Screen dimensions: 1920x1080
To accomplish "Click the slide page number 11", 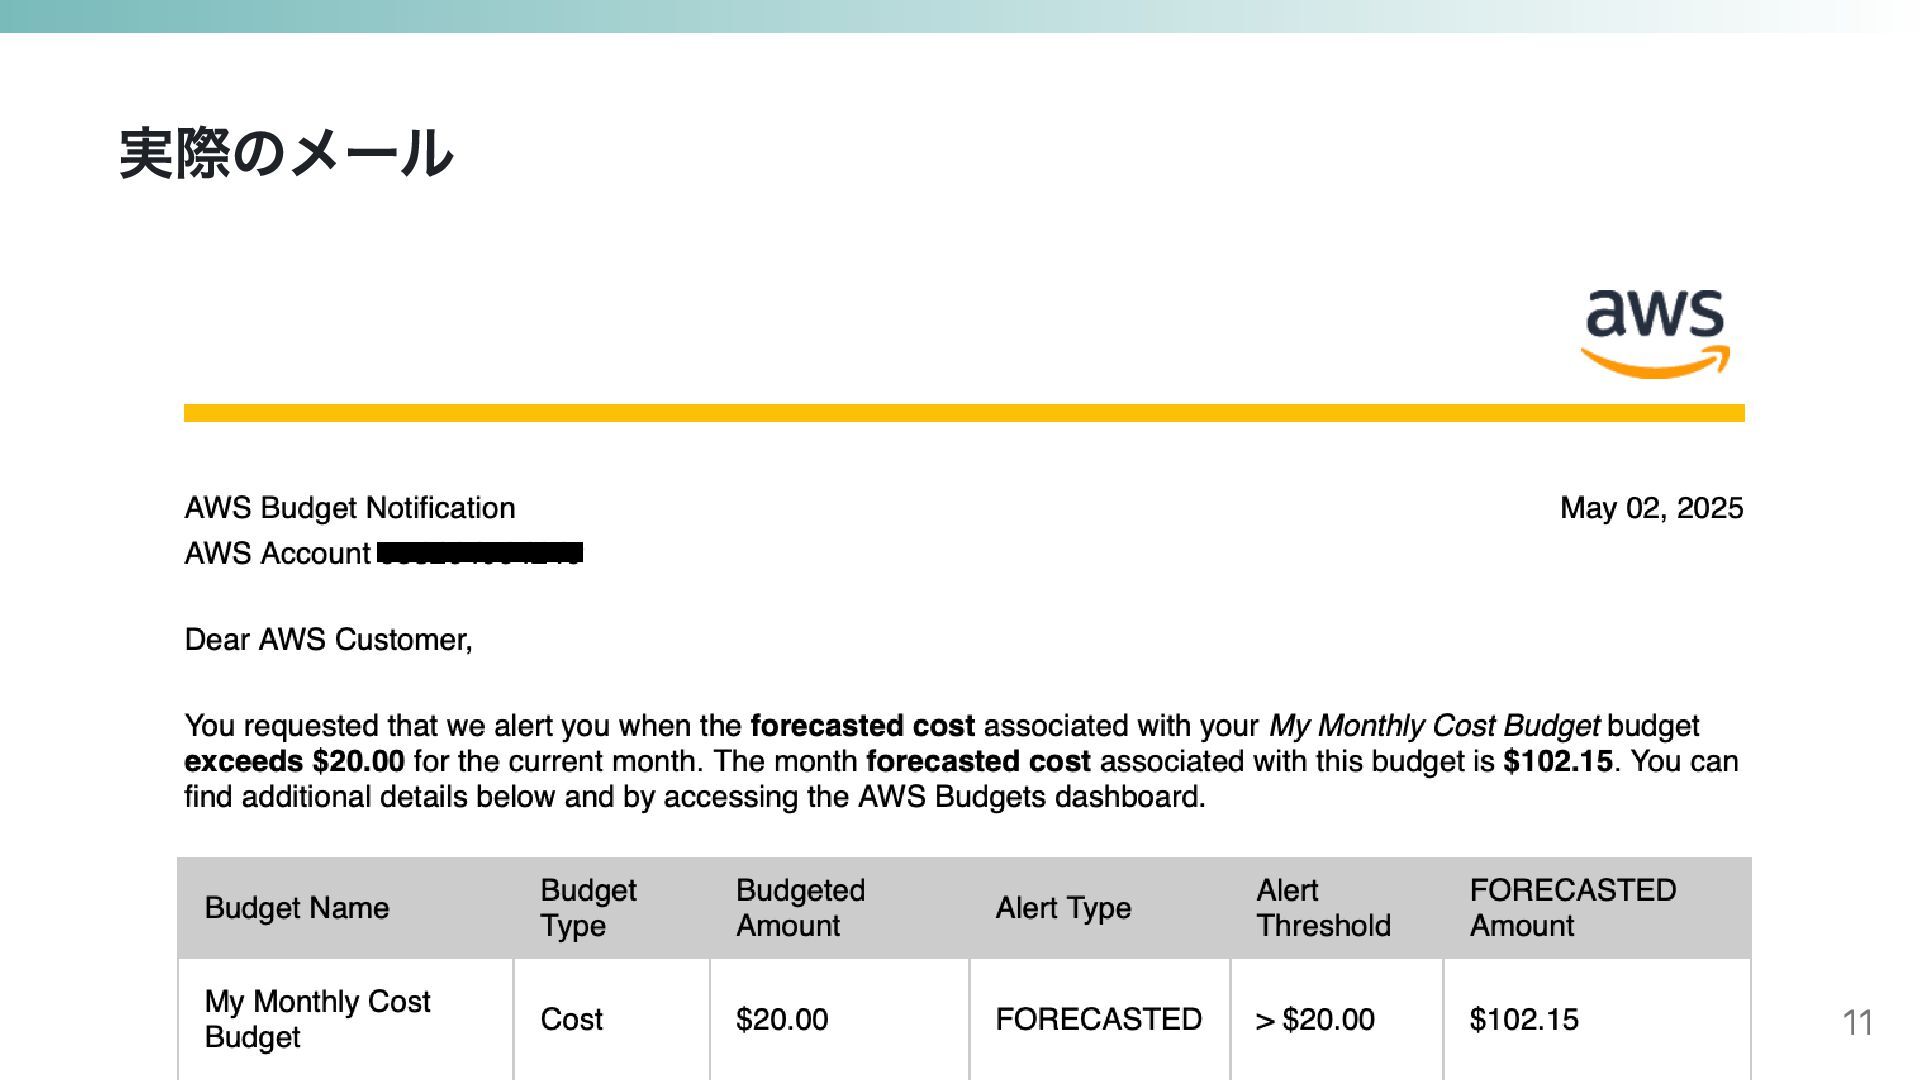I will tap(1857, 1023).
